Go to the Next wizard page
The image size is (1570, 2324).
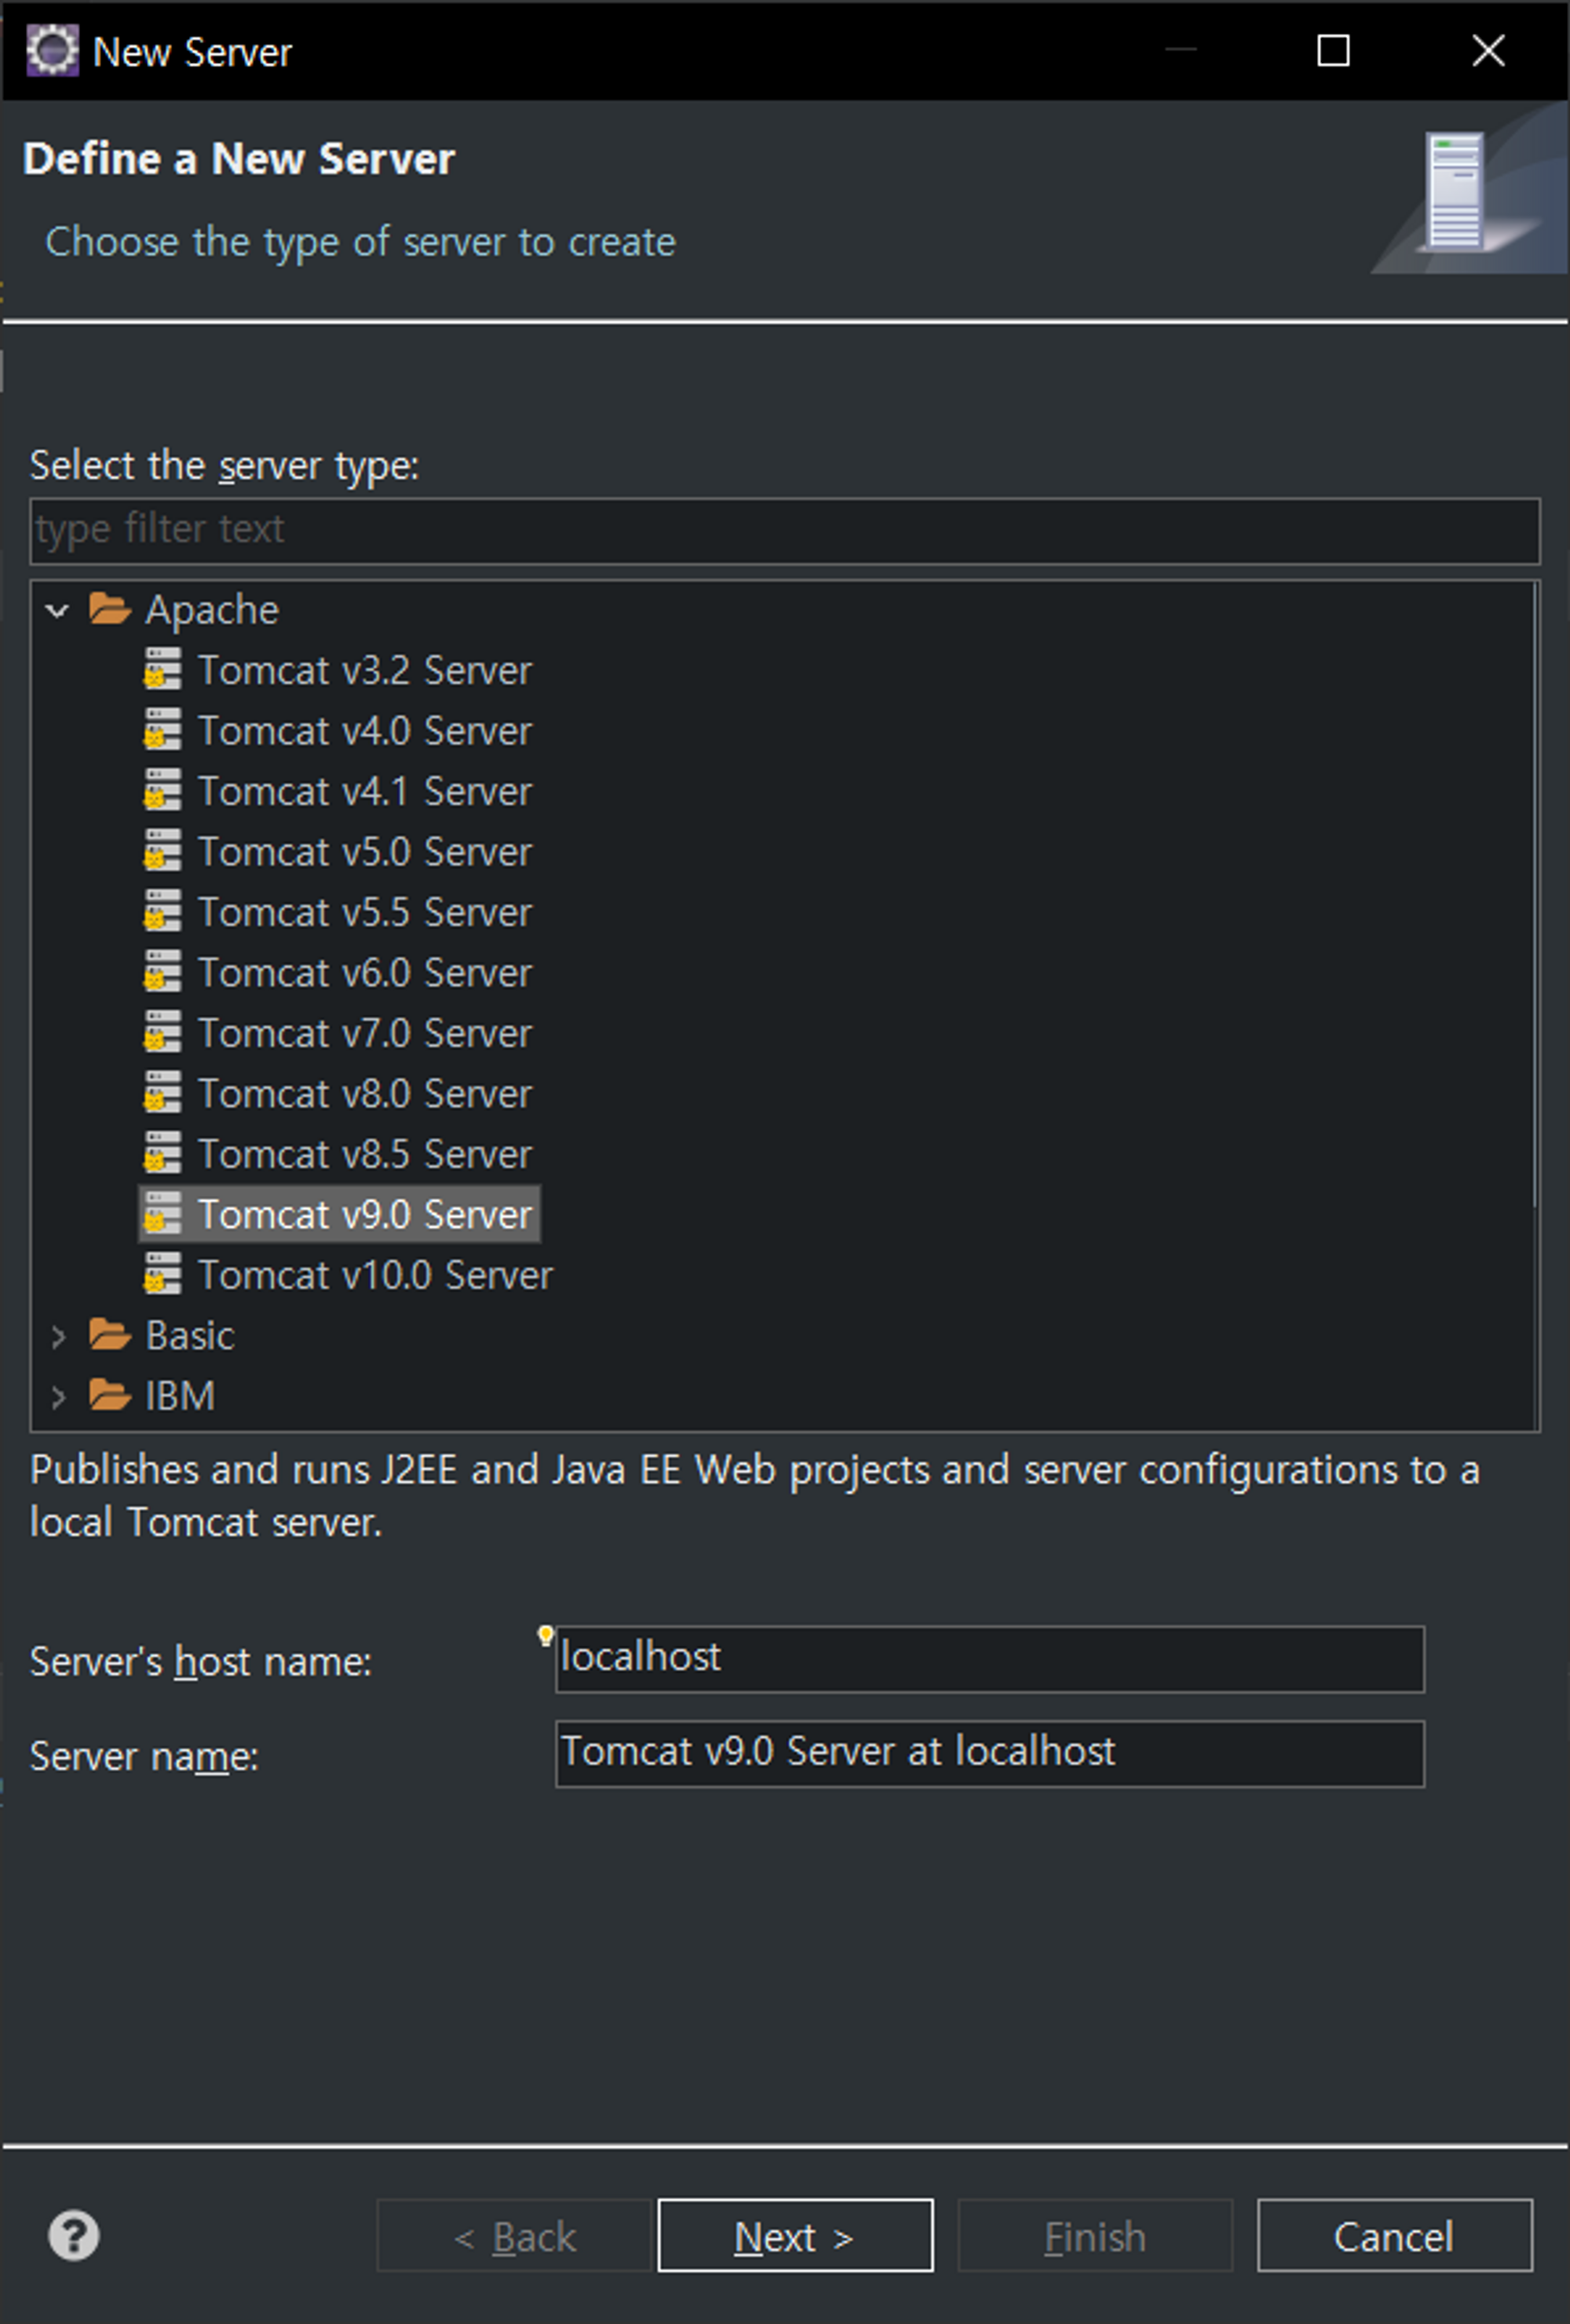click(x=795, y=2236)
